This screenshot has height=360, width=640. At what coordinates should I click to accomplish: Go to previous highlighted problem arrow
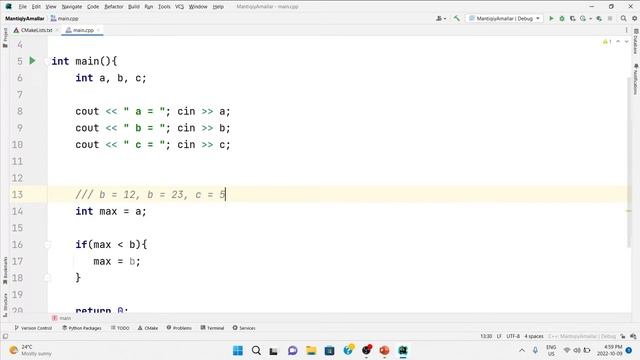[618, 42]
